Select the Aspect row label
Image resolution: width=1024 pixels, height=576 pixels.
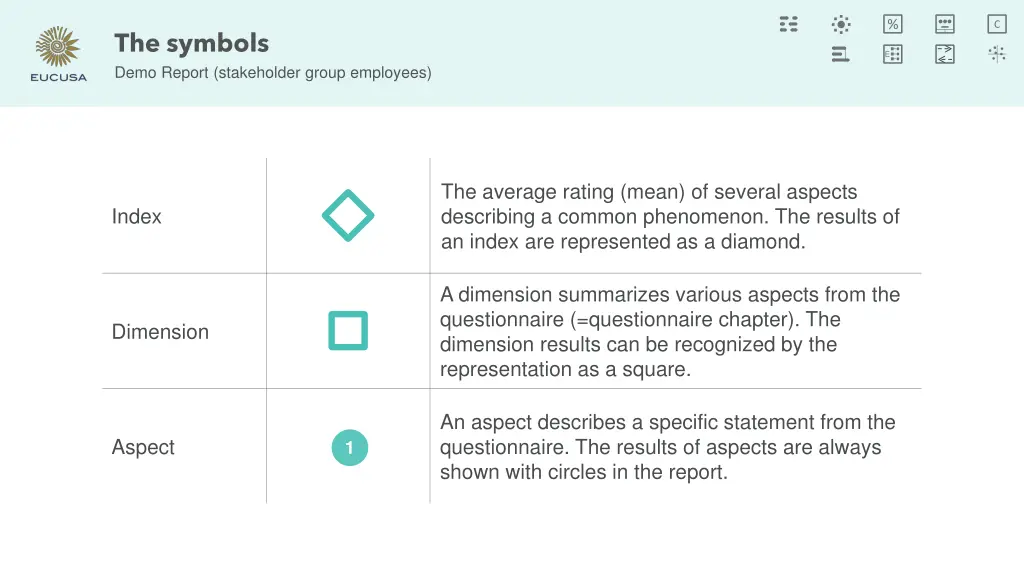pos(143,447)
